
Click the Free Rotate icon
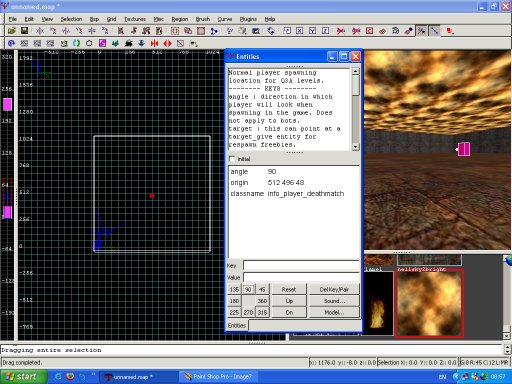pyautogui.click(x=271, y=31)
